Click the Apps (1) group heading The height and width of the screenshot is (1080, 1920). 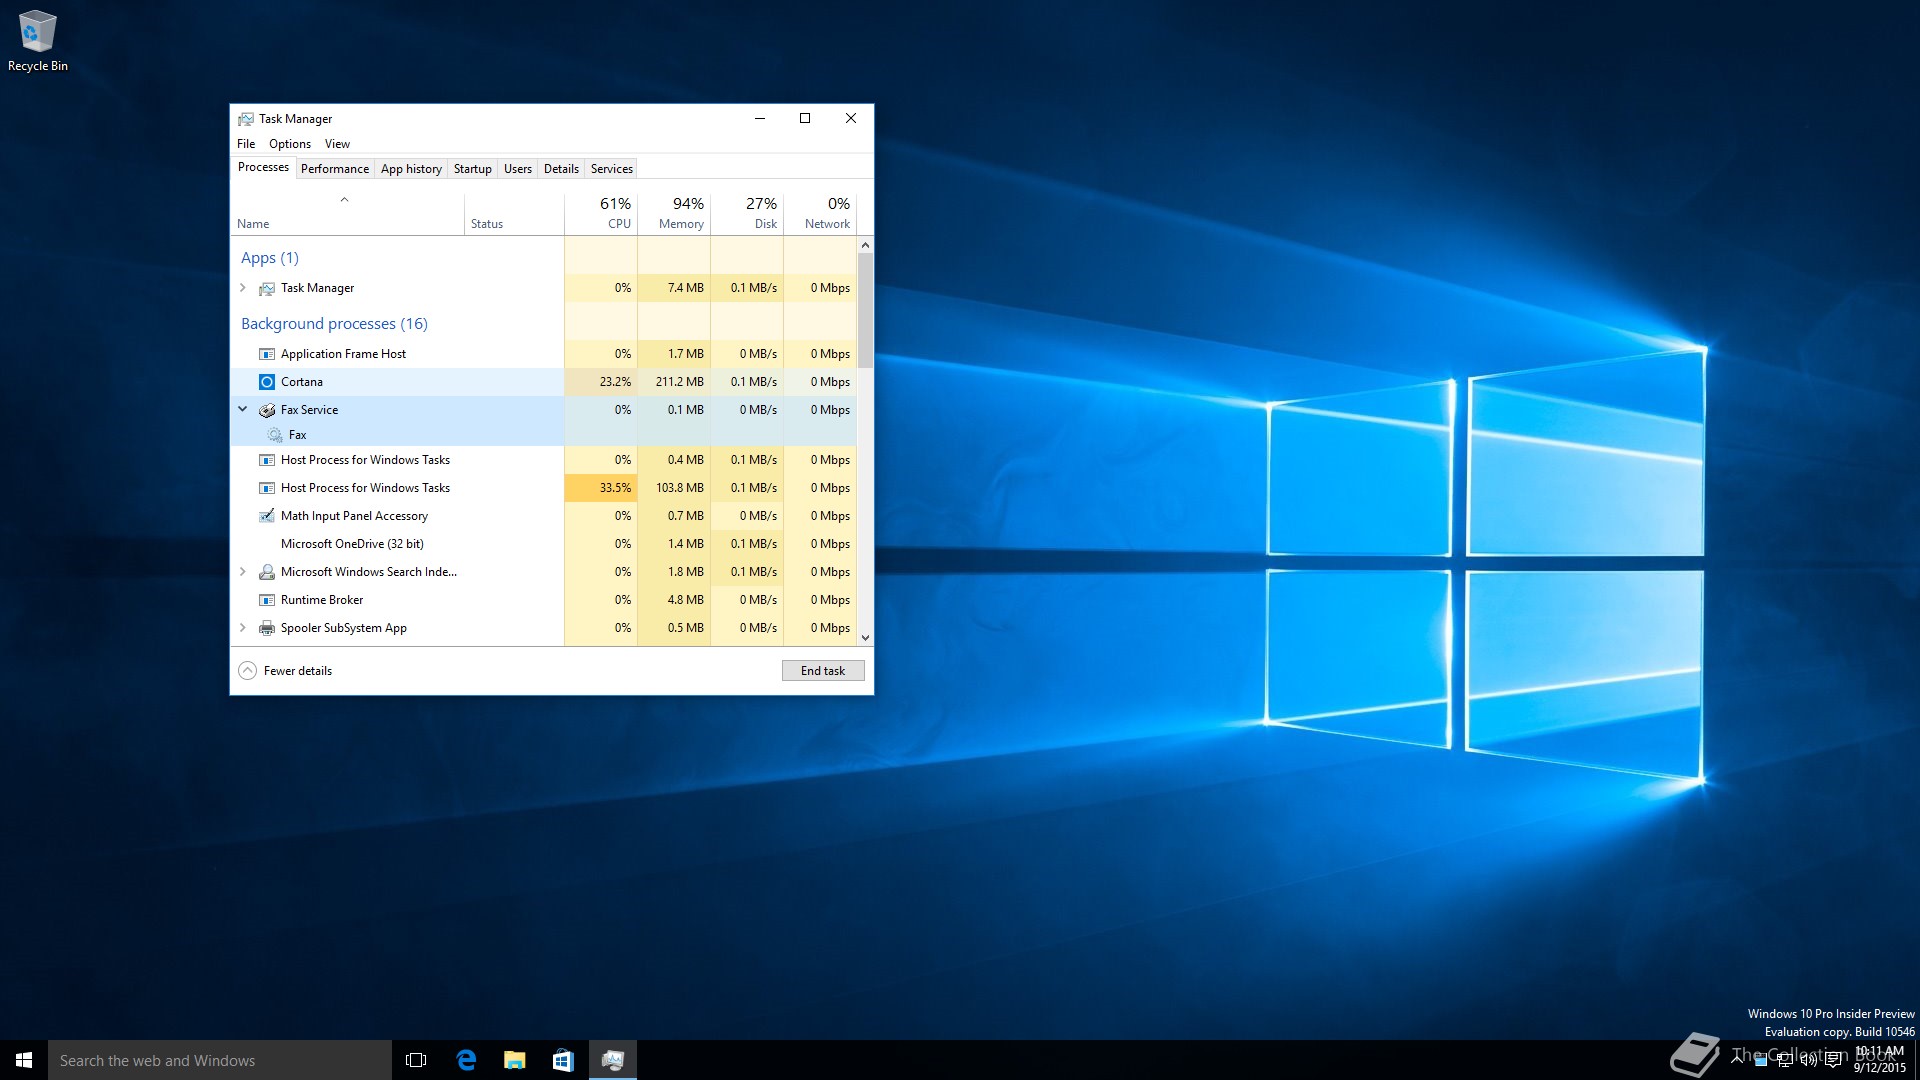270,258
